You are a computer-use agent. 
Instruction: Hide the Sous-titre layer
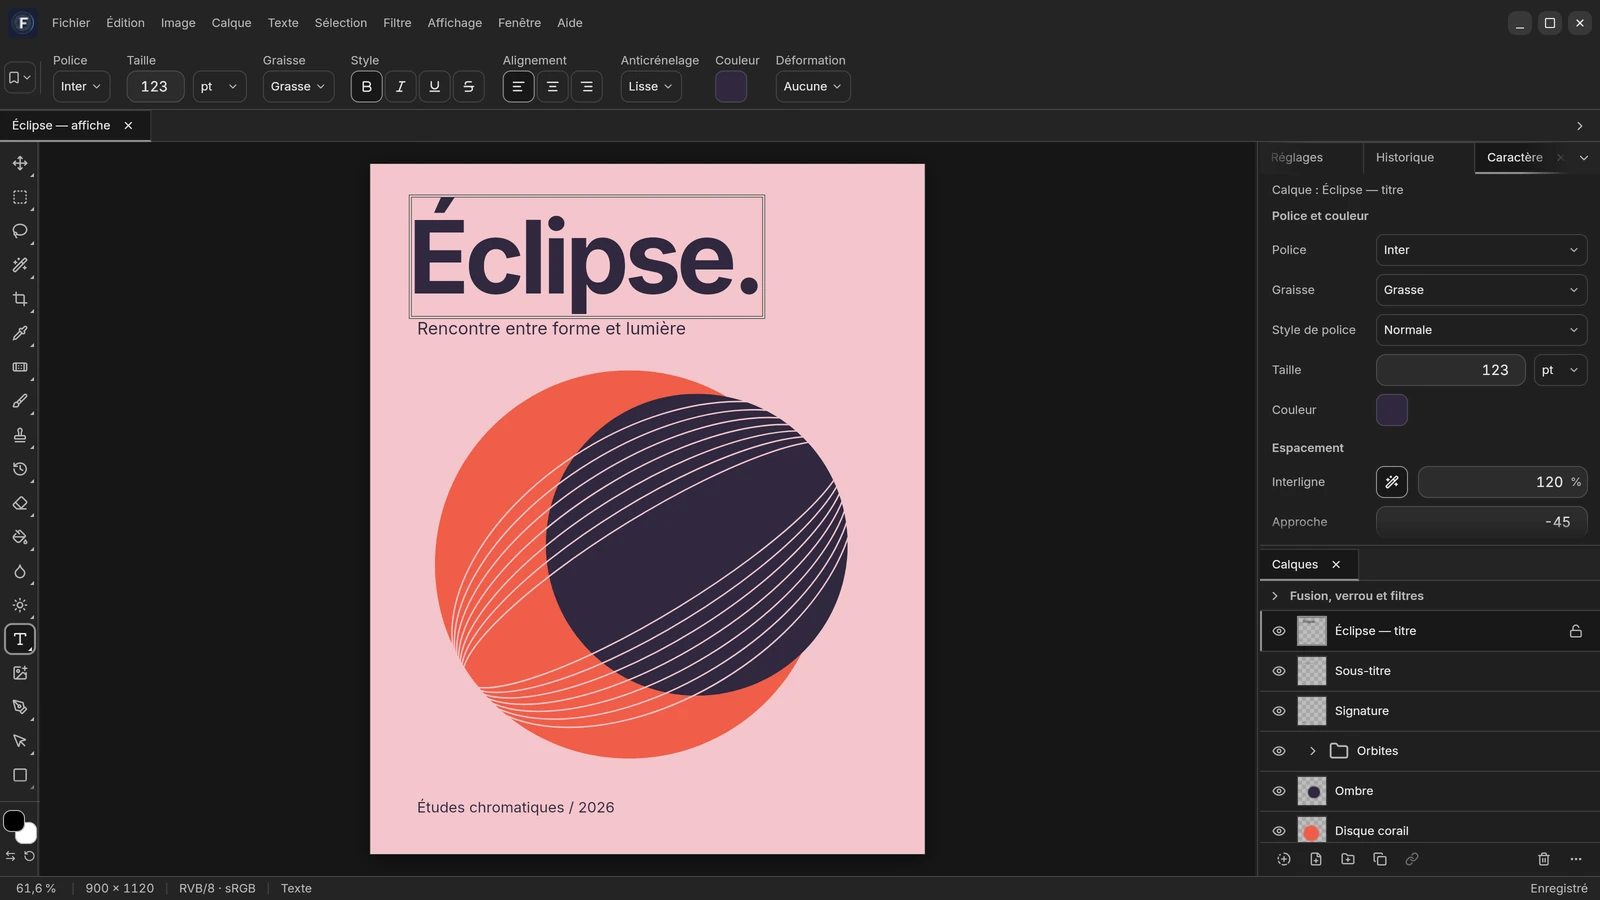pyautogui.click(x=1279, y=671)
